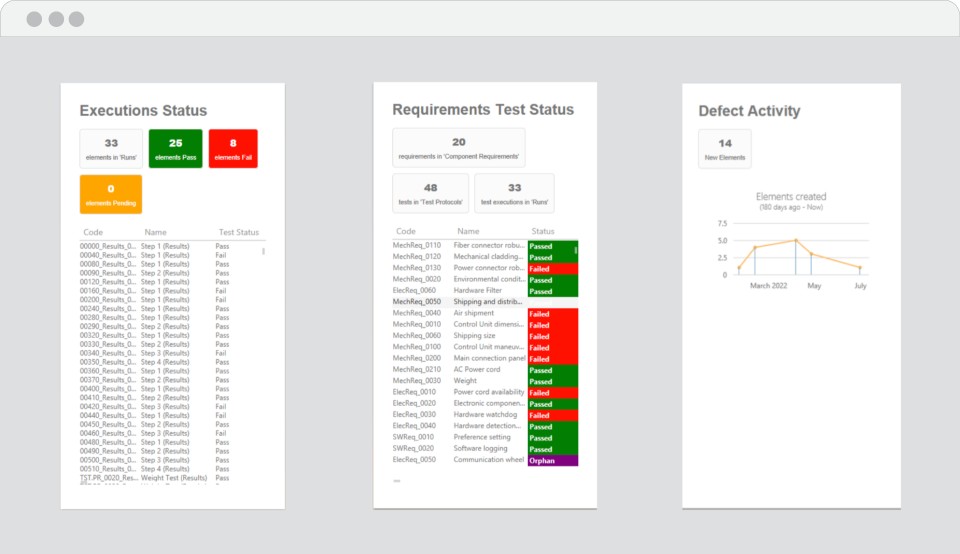The image size is (960, 554).
Task: Select the ElecReq_0040 Hardware detection row
Action: tap(485, 425)
